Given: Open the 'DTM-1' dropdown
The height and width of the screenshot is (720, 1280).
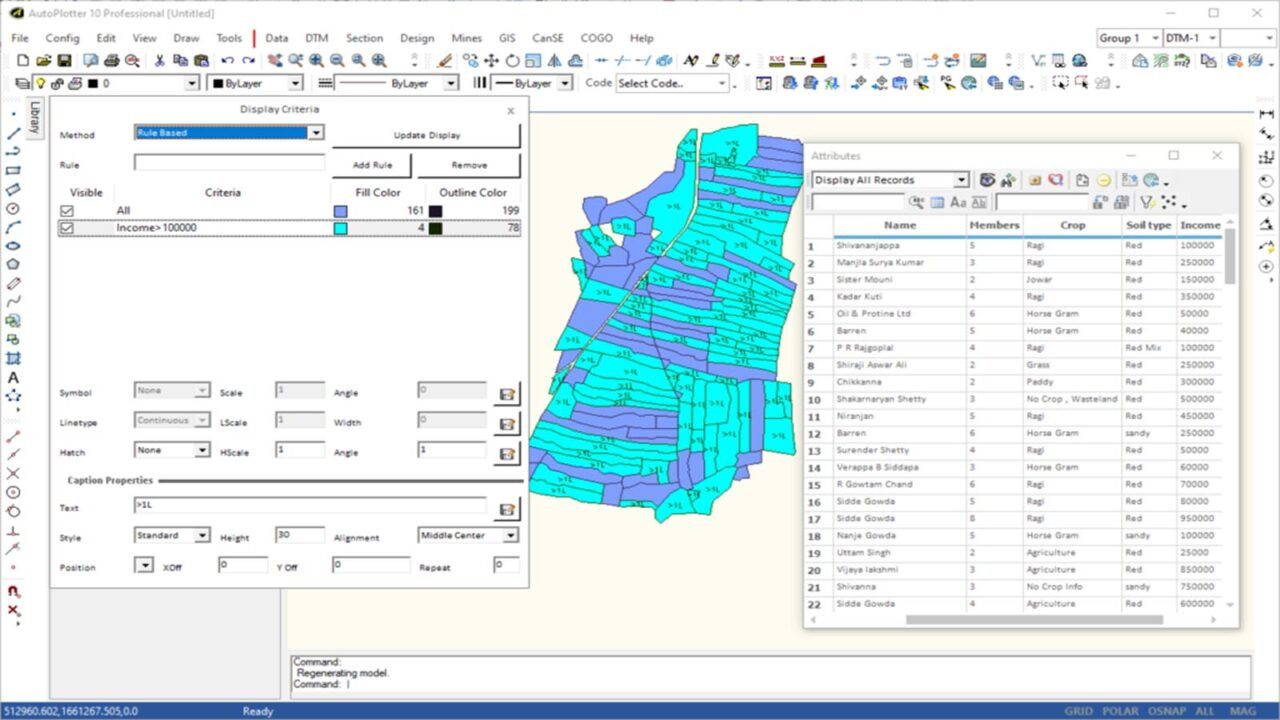Looking at the screenshot, I should (x=1213, y=38).
